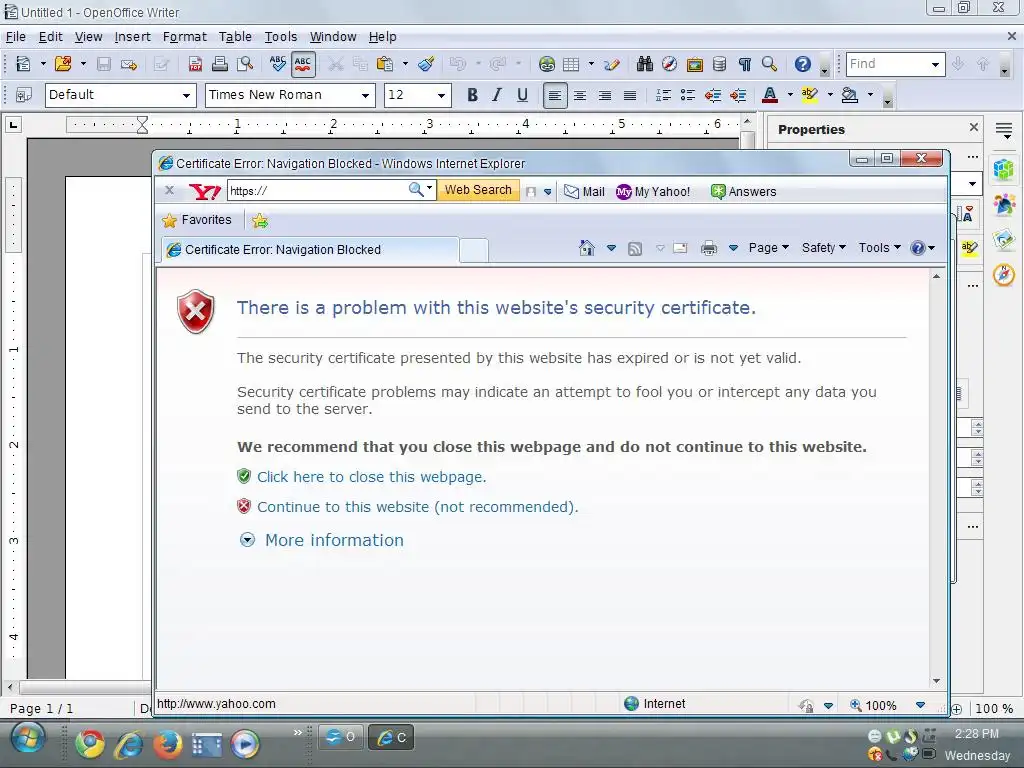Open the Table menu
This screenshot has width=1024, height=768.
point(235,37)
